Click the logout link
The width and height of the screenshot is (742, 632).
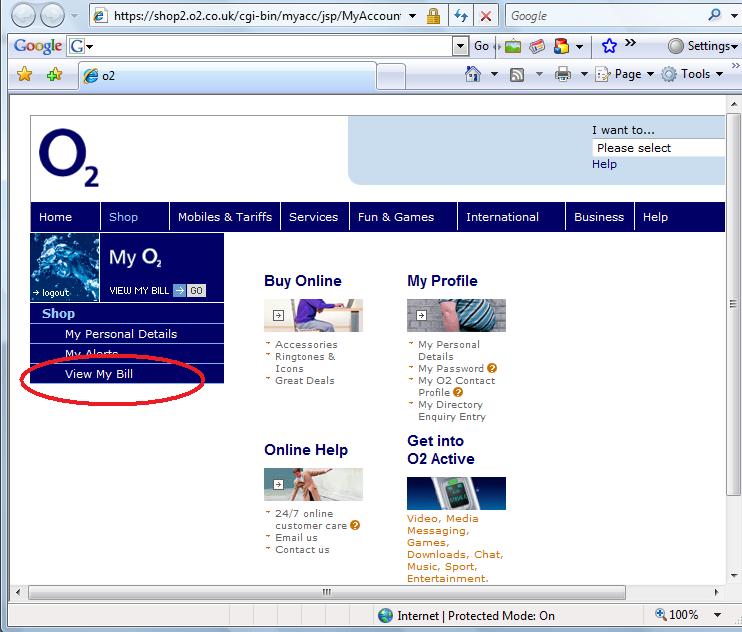pyautogui.click(x=52, y=293)
